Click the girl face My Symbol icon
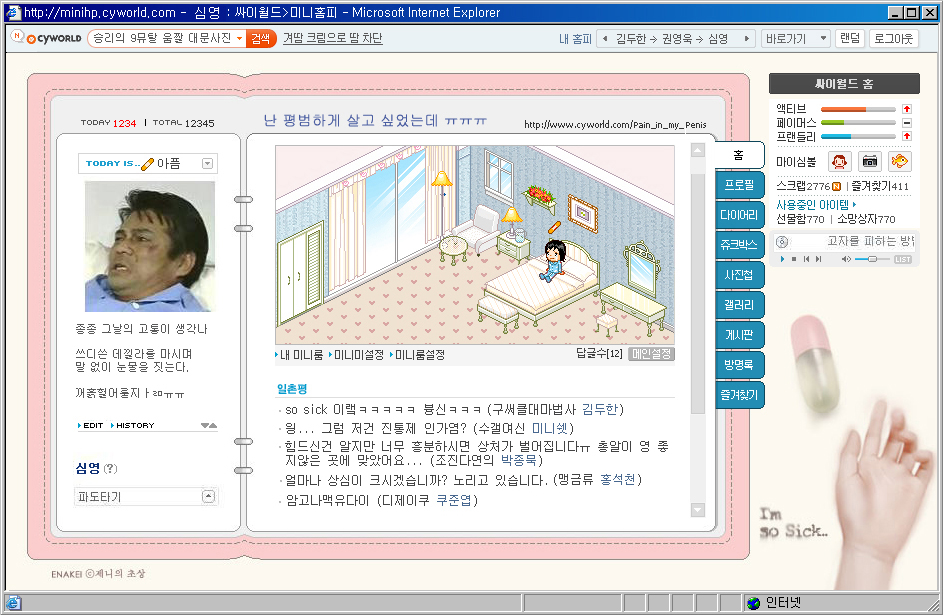The width and height of the screenshot is (943, 615). [x=840, y=161]
